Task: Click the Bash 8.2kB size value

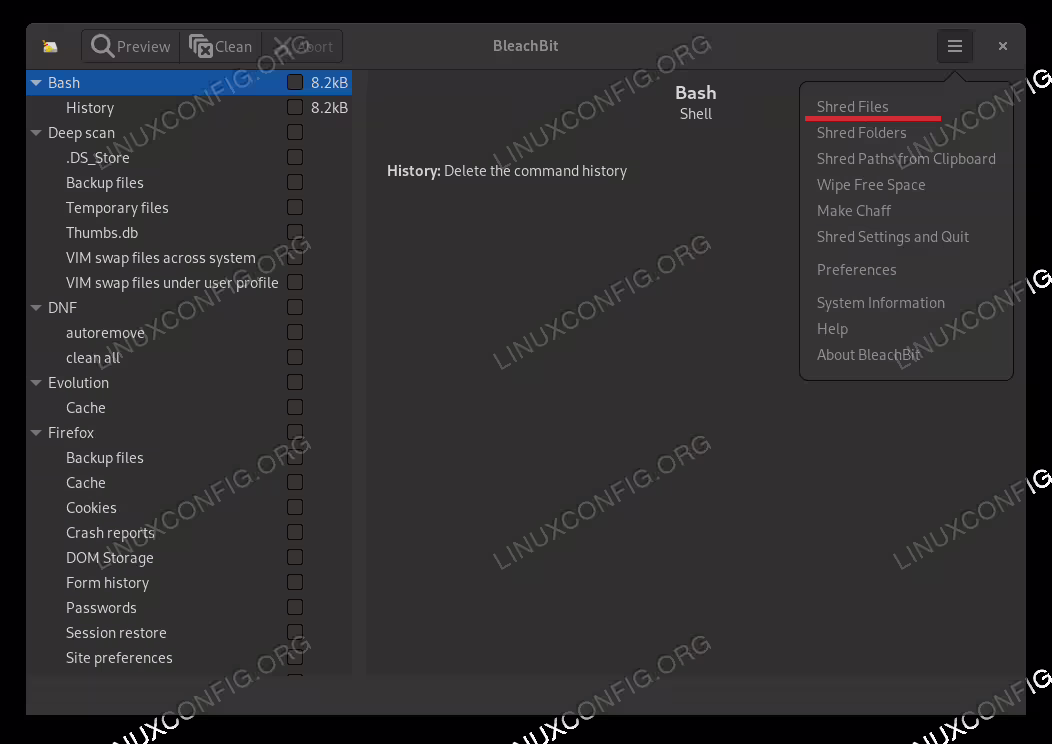Action: pyautogui.click(x=329, y=83)
